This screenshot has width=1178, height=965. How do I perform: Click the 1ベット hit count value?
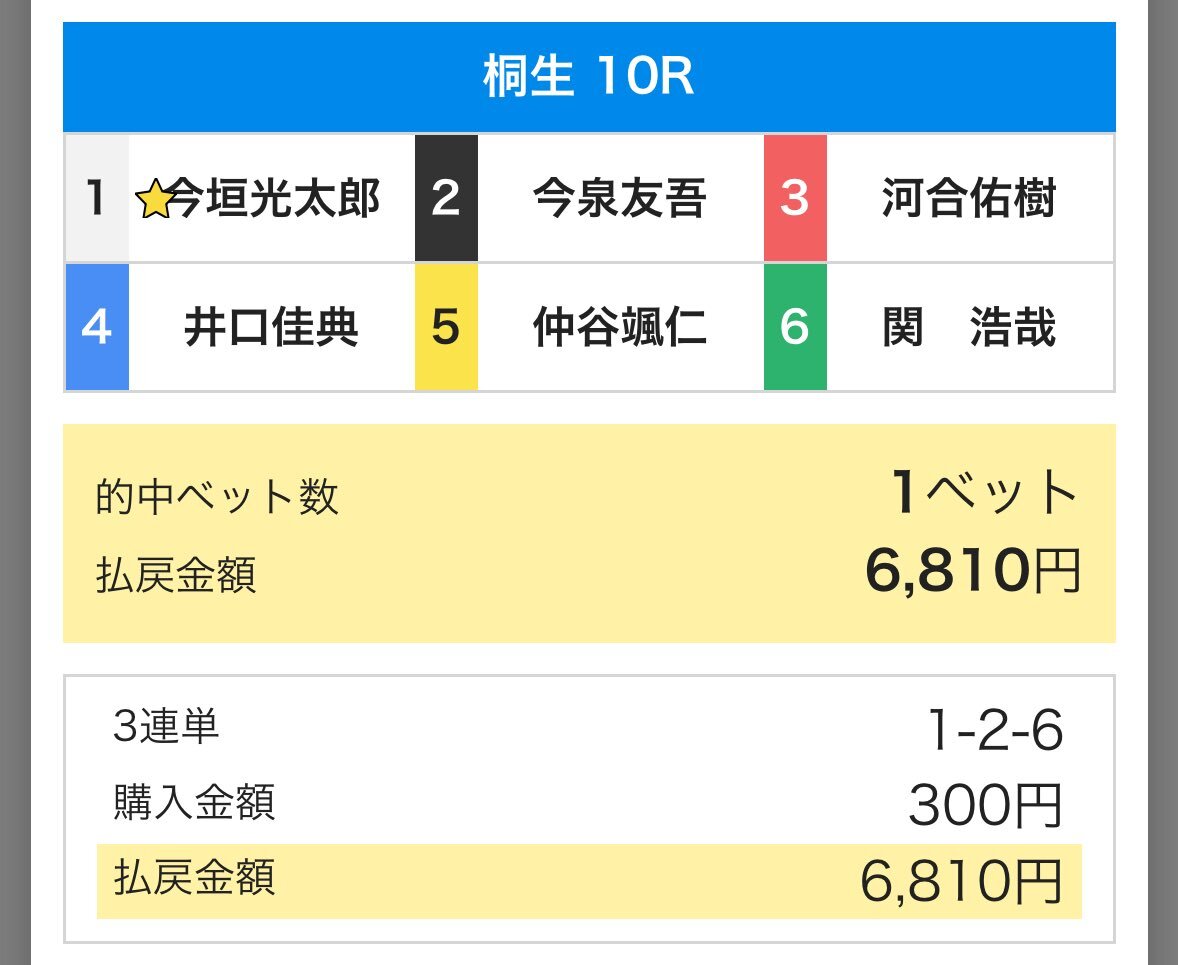point(985,492)
